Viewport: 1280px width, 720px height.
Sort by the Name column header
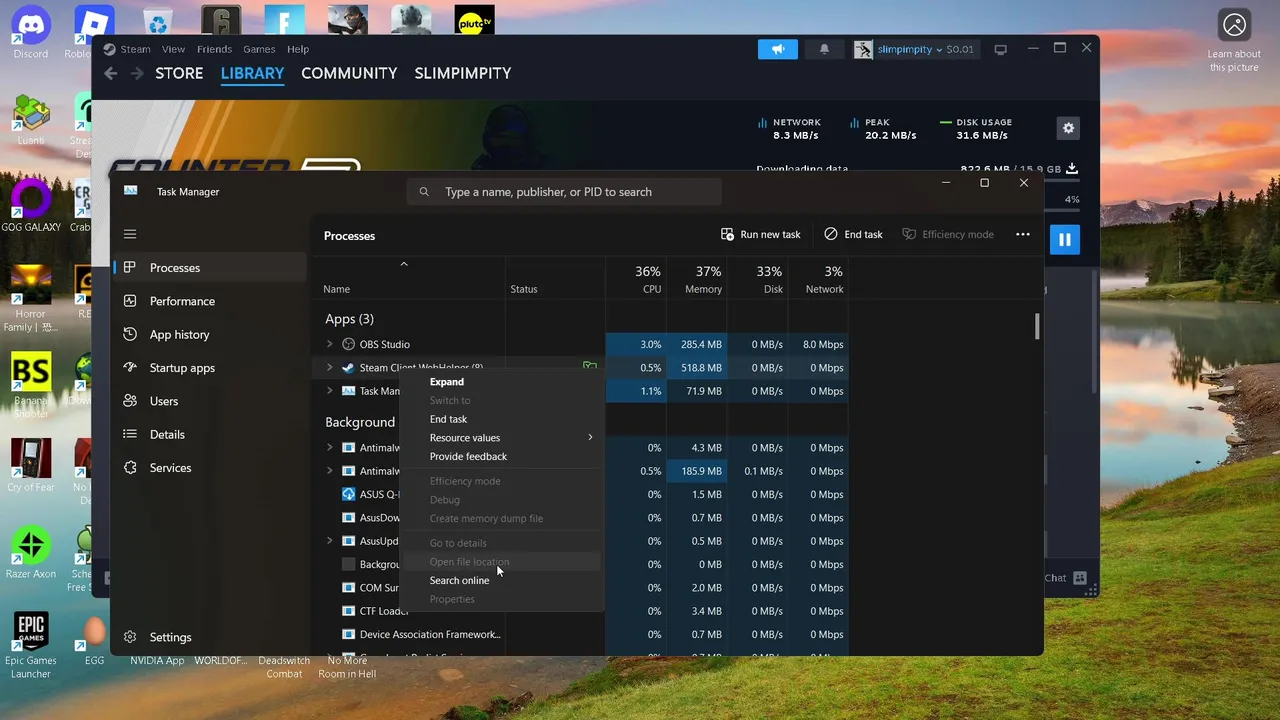coord(337,289)
